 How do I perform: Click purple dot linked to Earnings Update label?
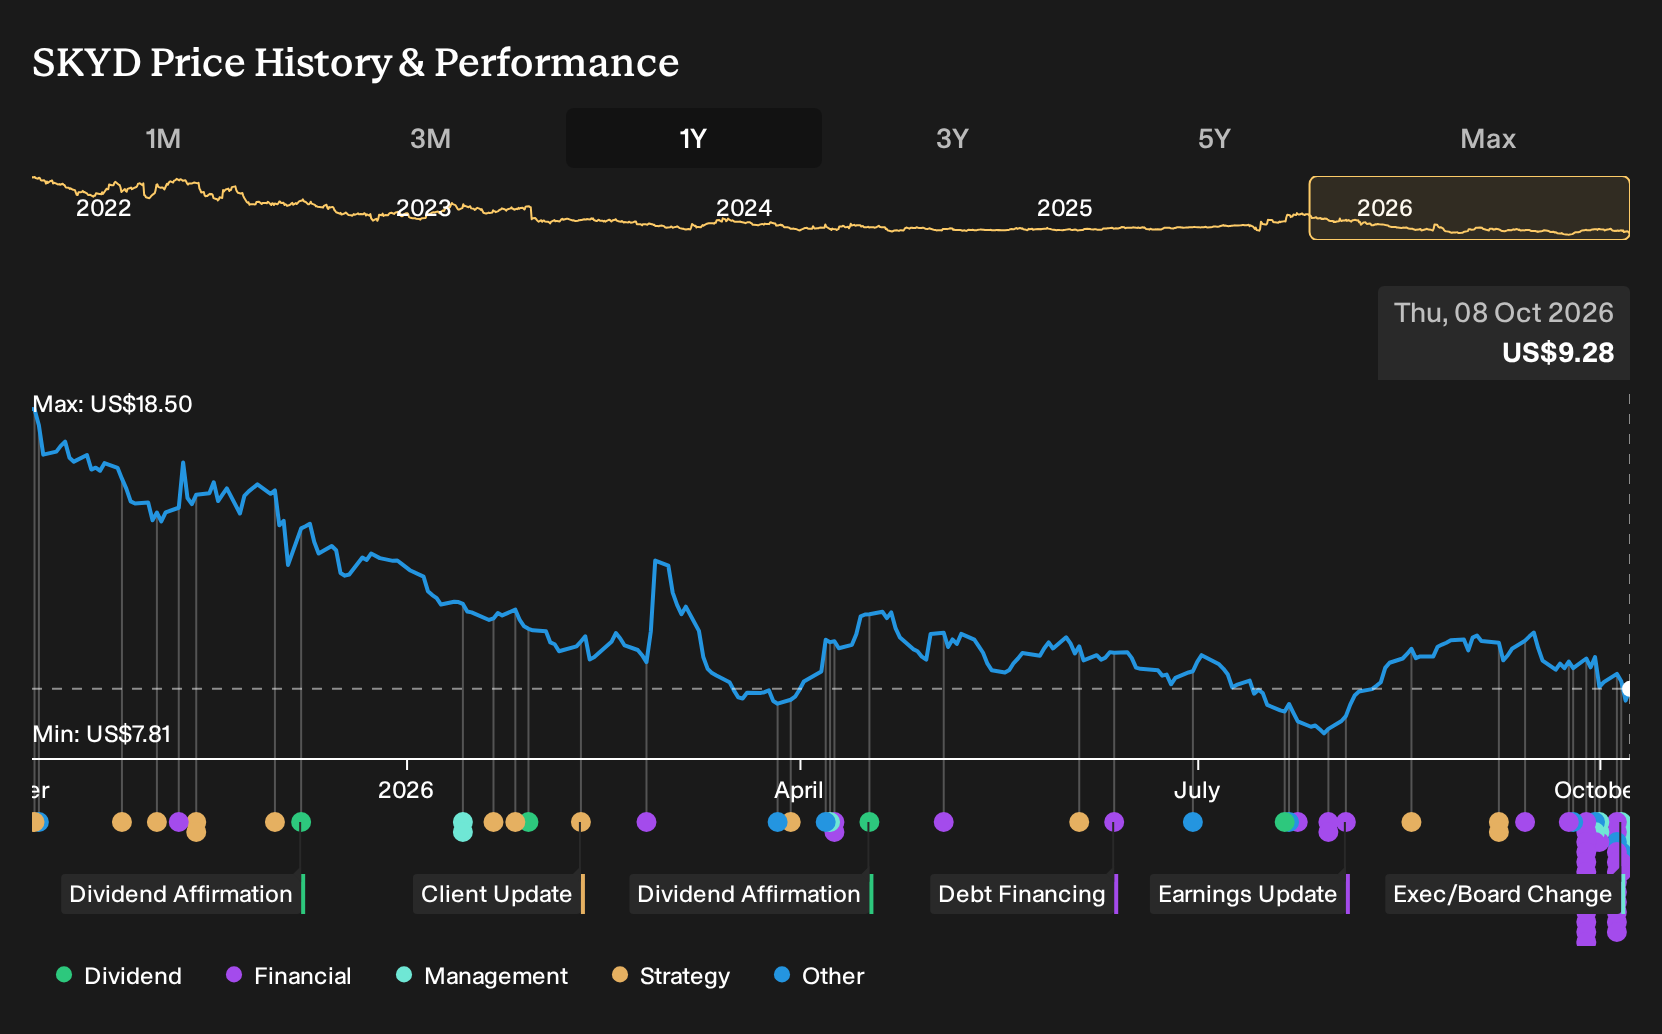1346,822
